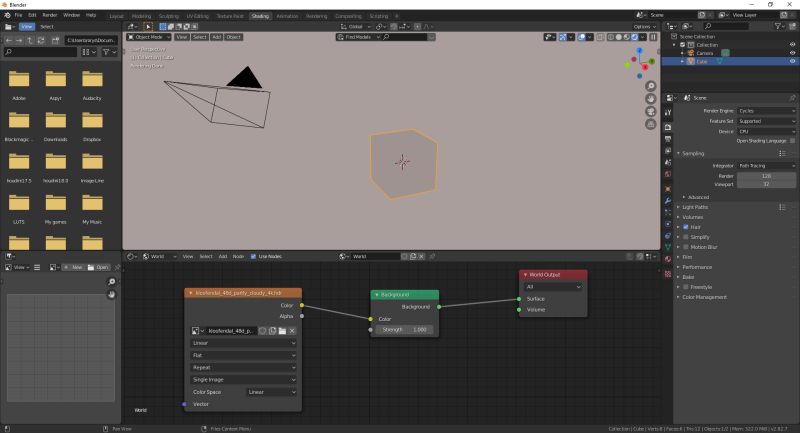This screenshot has height=433, width=800.
Task: Select wireframe viewport shading icon
Action: click(610, 37)
